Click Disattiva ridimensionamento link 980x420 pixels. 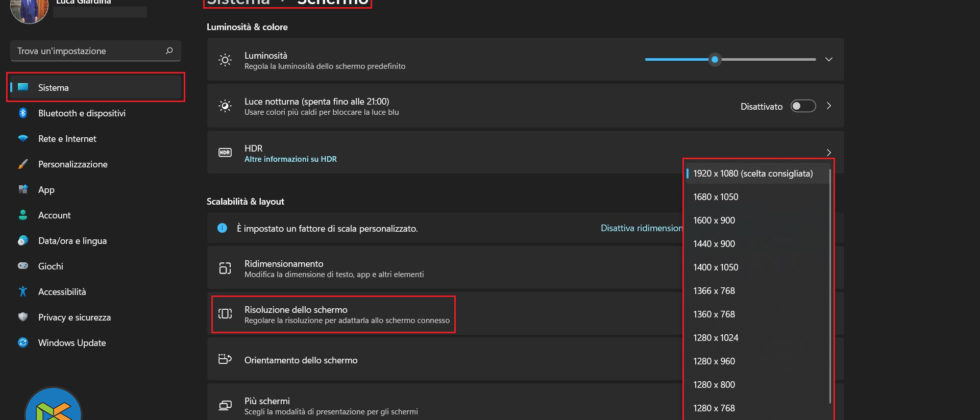pyautogui.click(x=642, y=229)
